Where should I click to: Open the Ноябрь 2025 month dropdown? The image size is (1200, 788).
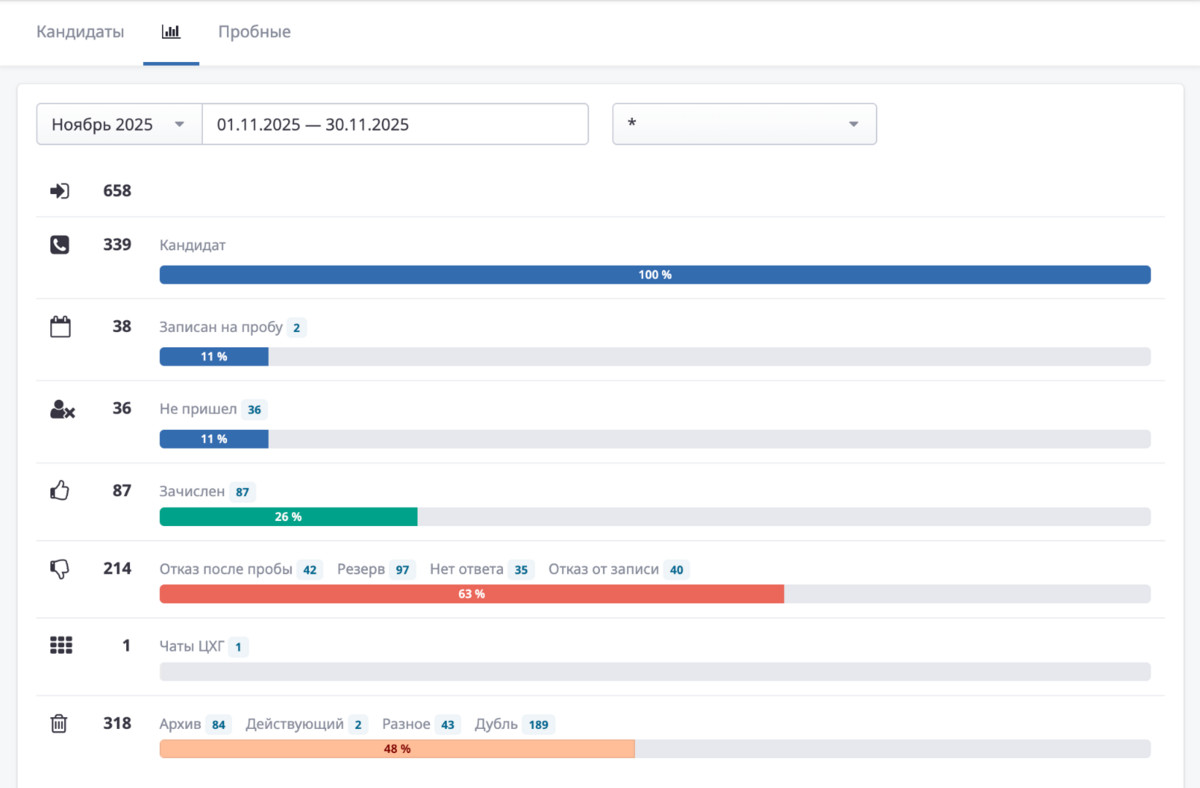119,125
